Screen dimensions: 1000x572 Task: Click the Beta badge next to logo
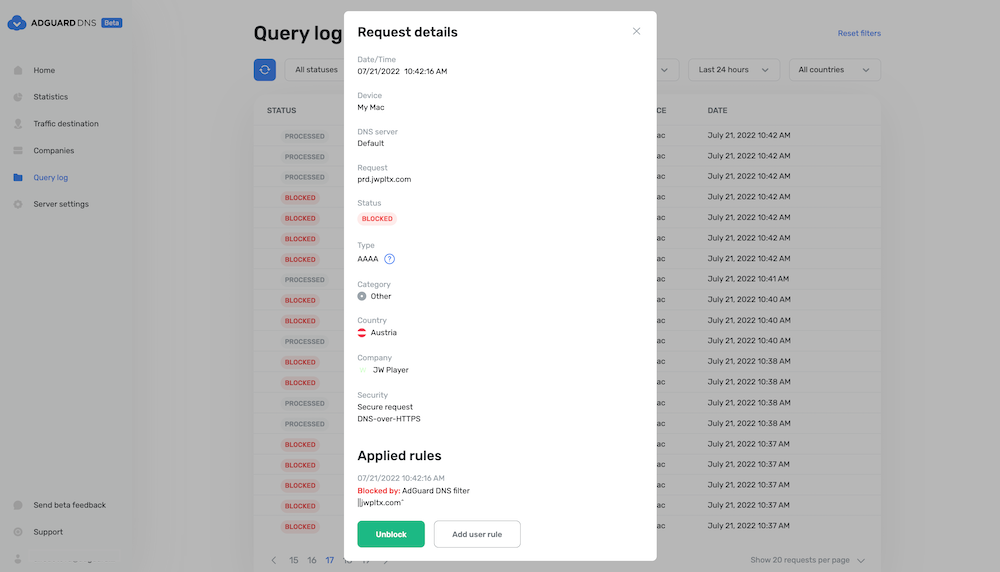[112, 23]
